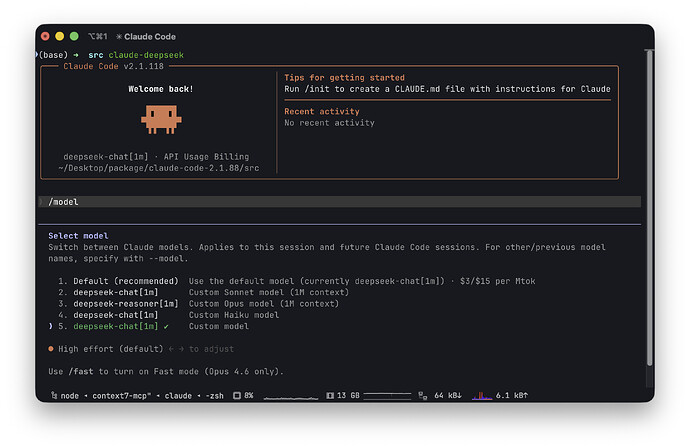The height and width of the screenshot is (448, 690).
Task: Click the selection pointer beside option 5
Action: 51,326
